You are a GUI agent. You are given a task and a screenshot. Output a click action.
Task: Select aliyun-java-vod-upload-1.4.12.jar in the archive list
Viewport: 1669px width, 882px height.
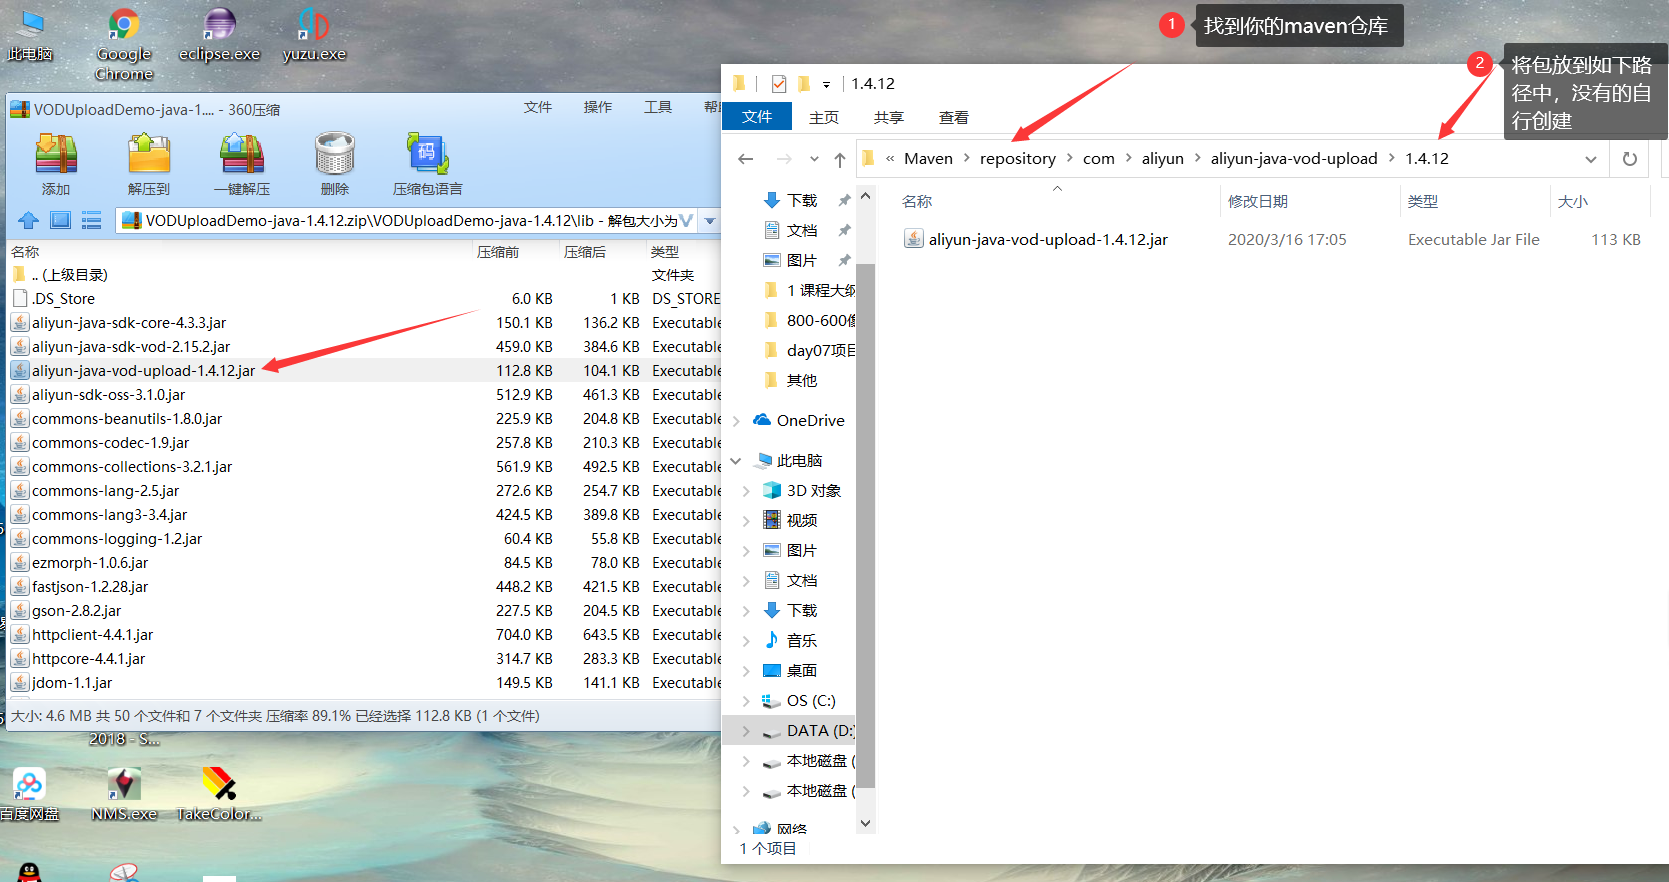[x=364, y=370]
